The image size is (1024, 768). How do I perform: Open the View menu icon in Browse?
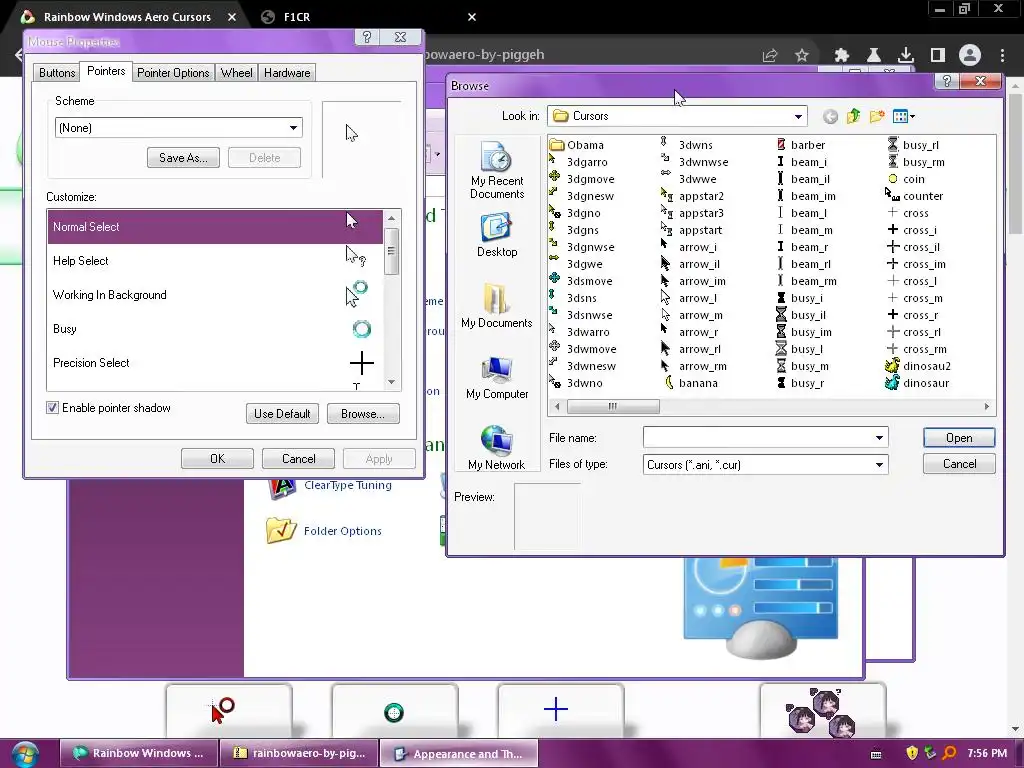click(x=903, y=116)
